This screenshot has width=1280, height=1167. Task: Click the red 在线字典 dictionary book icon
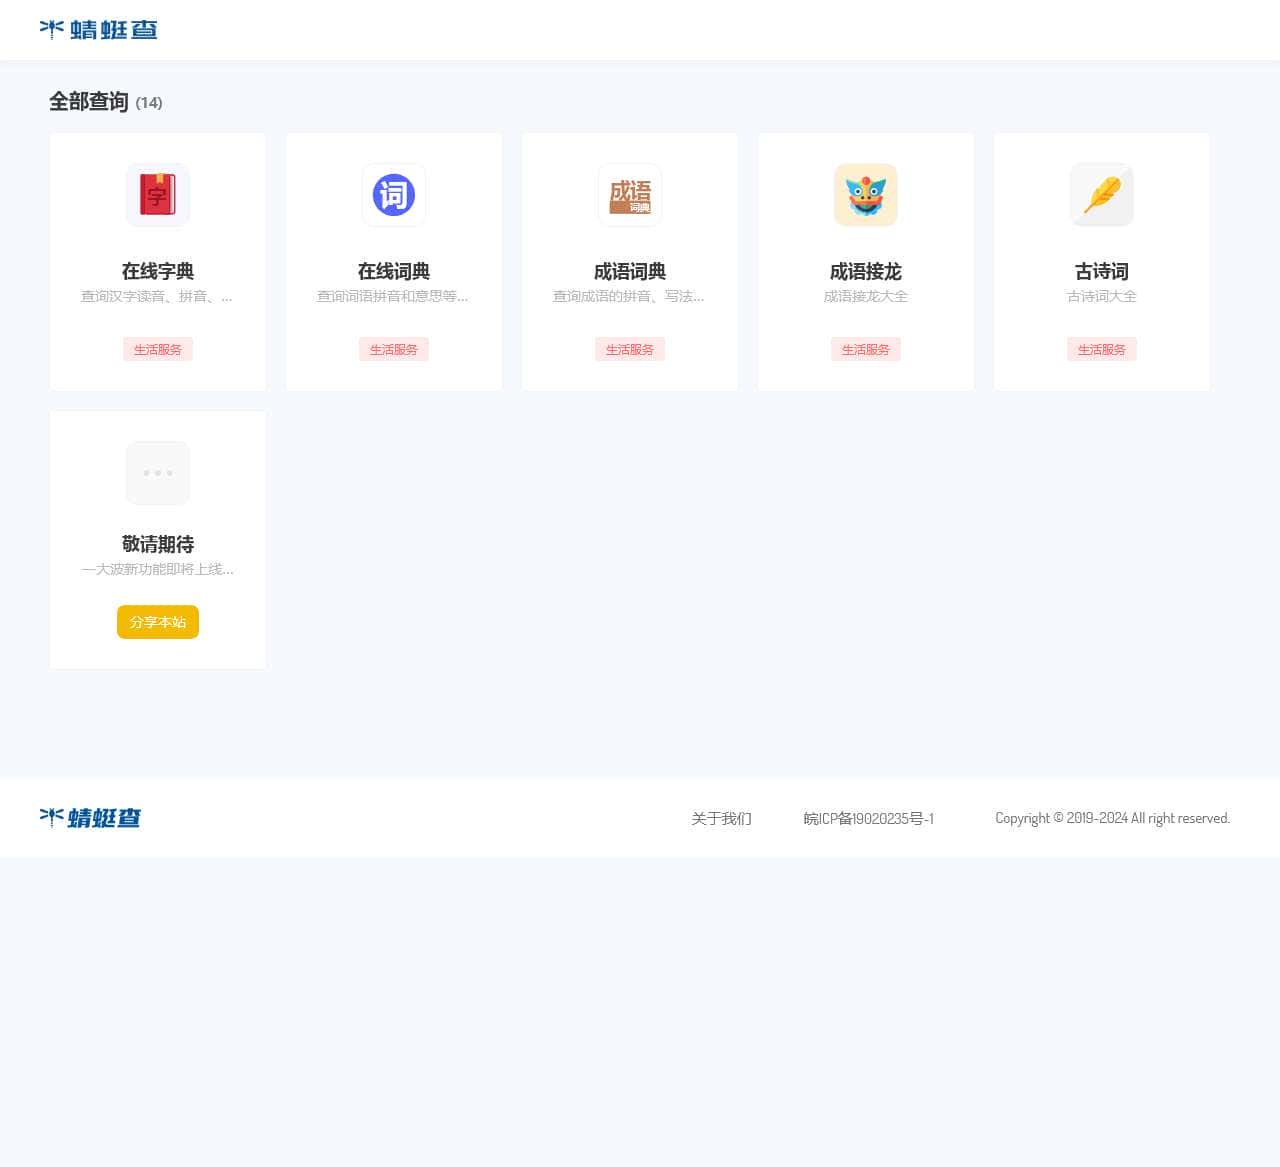click(x=158, y=195)
